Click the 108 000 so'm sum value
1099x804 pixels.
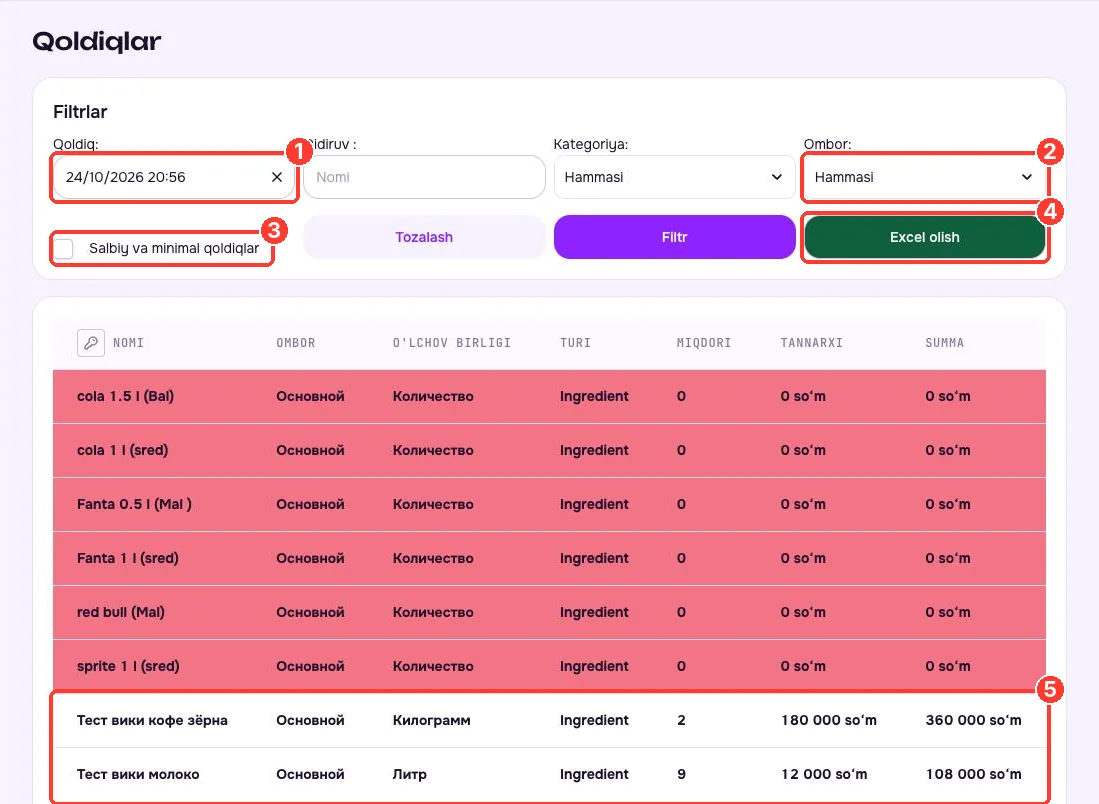pos(974,774)
